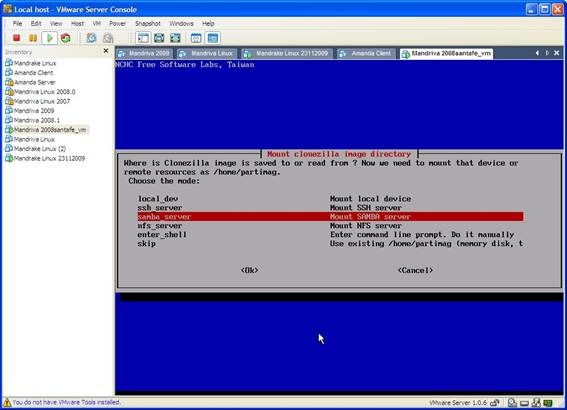
Task: Maximize the VMware Server Console window
Action: 545,9
